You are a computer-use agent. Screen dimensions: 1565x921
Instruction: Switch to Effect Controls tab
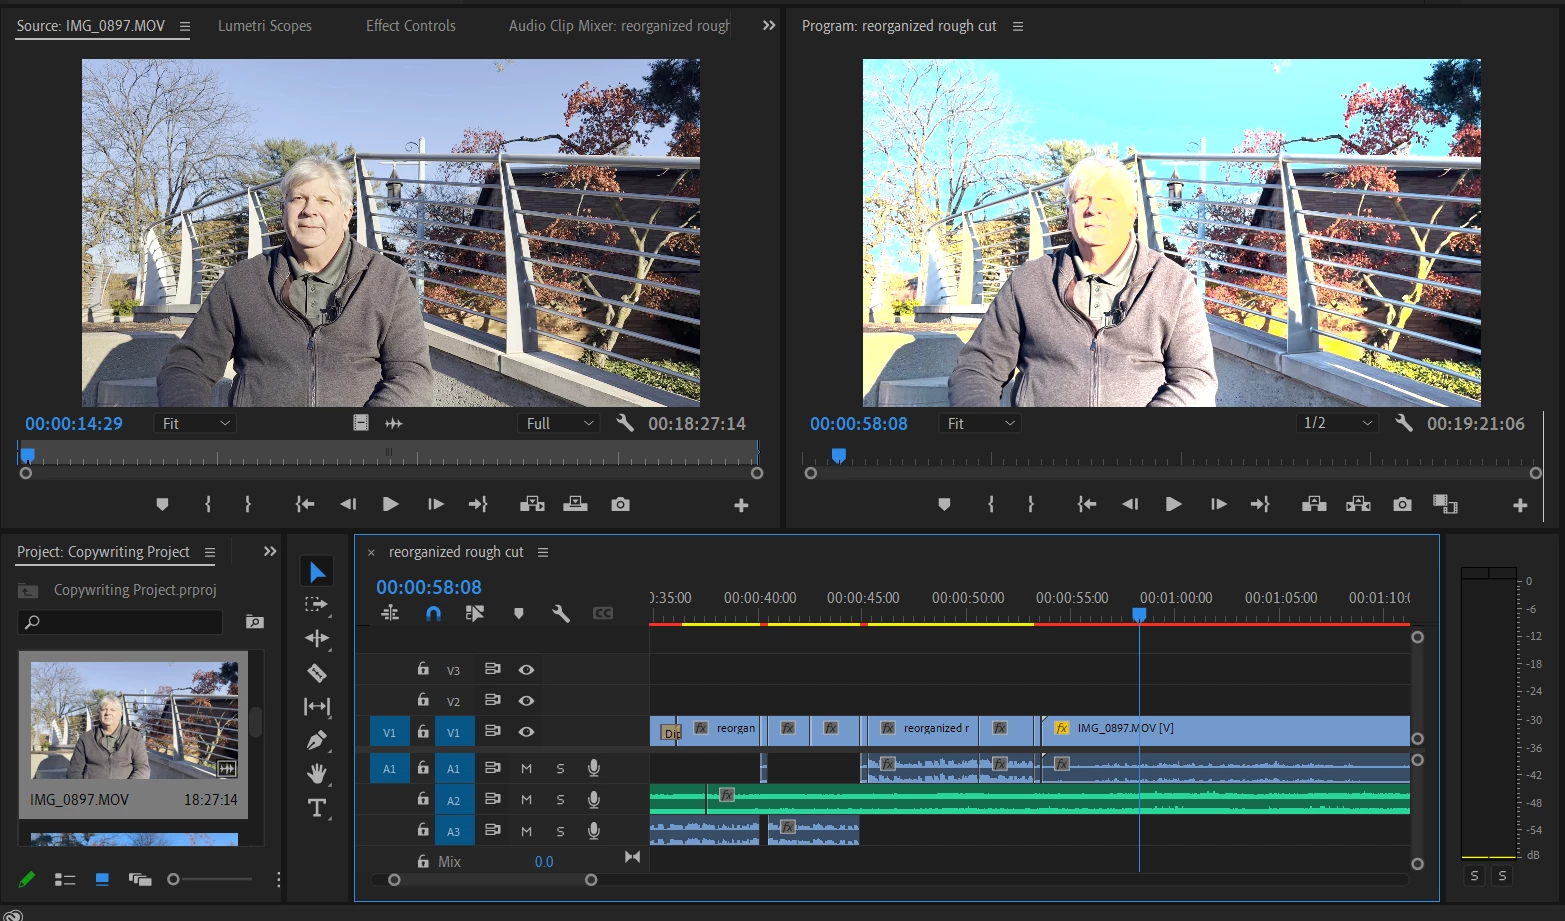coord(411,26)
